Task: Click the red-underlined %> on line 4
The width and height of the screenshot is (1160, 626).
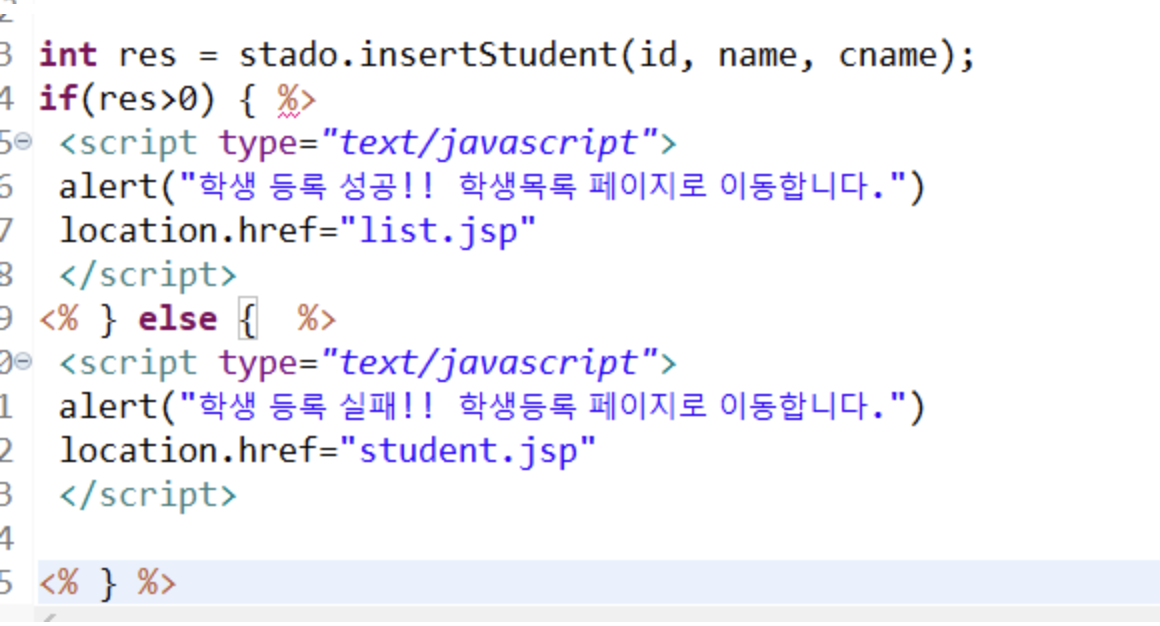Action: click(x=293, y=97)
